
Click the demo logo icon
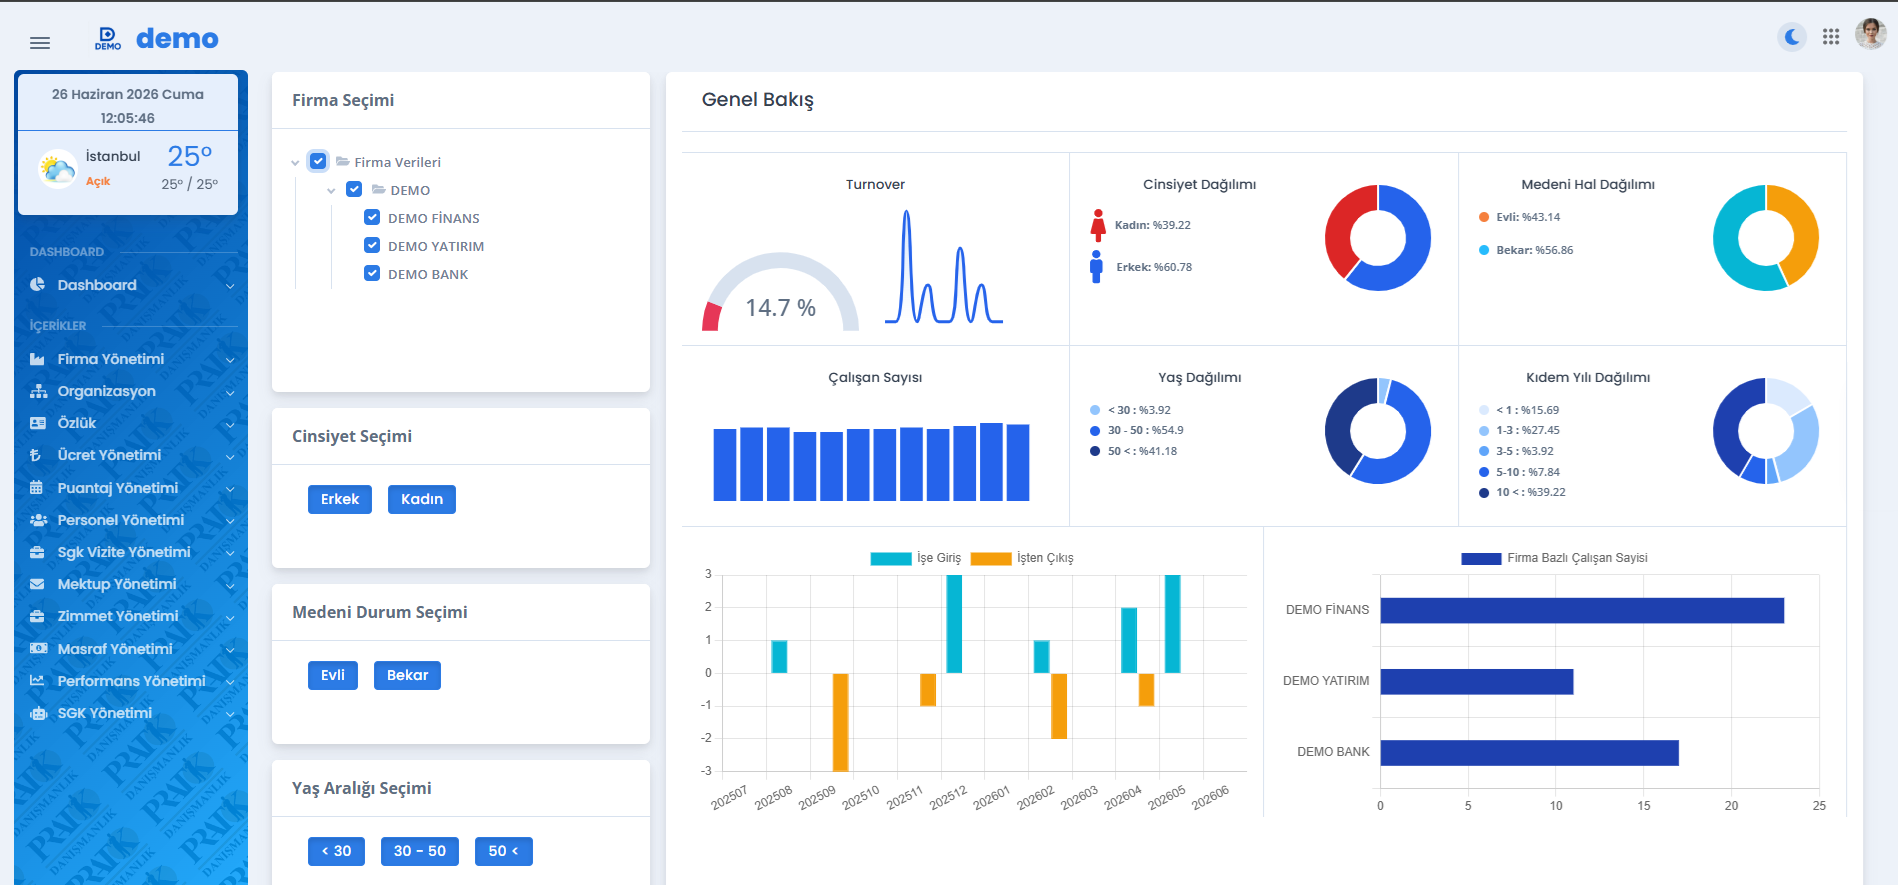click(108, 38)
